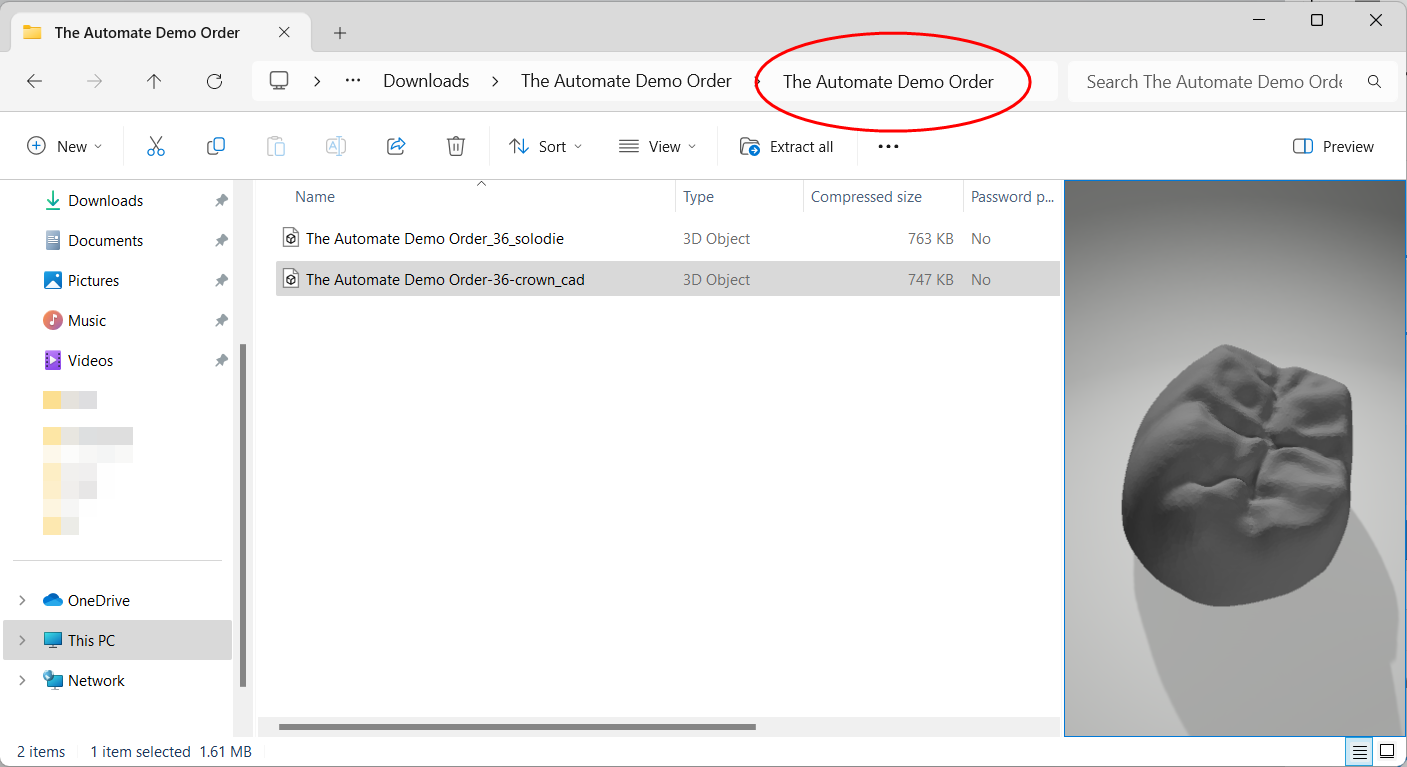Switch to details layout in status bar
The height and width of the screenshot is (767, 1407).
pos(1359,751)
